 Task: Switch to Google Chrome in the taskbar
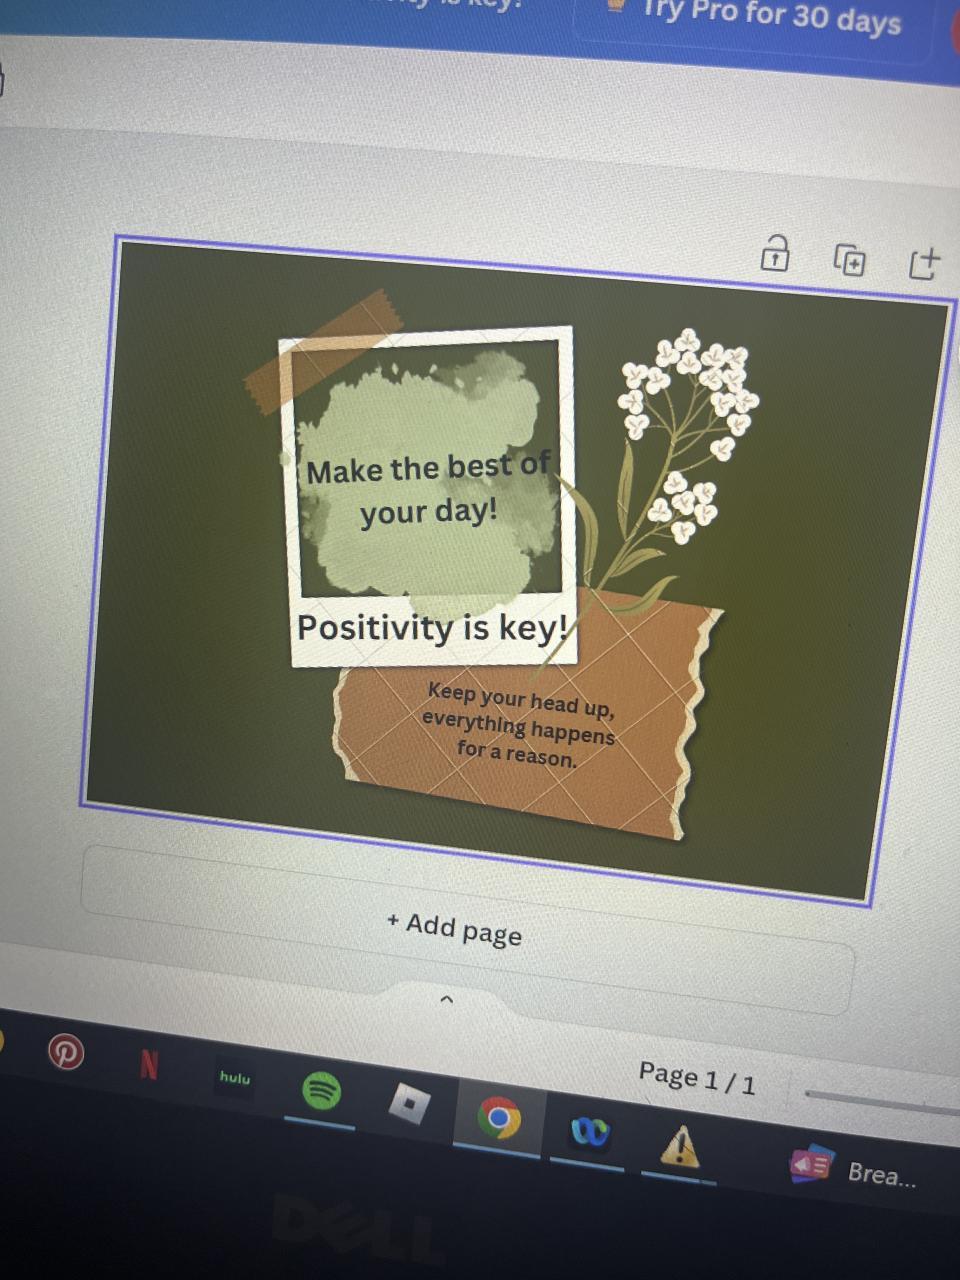(x=499, y=1118)
